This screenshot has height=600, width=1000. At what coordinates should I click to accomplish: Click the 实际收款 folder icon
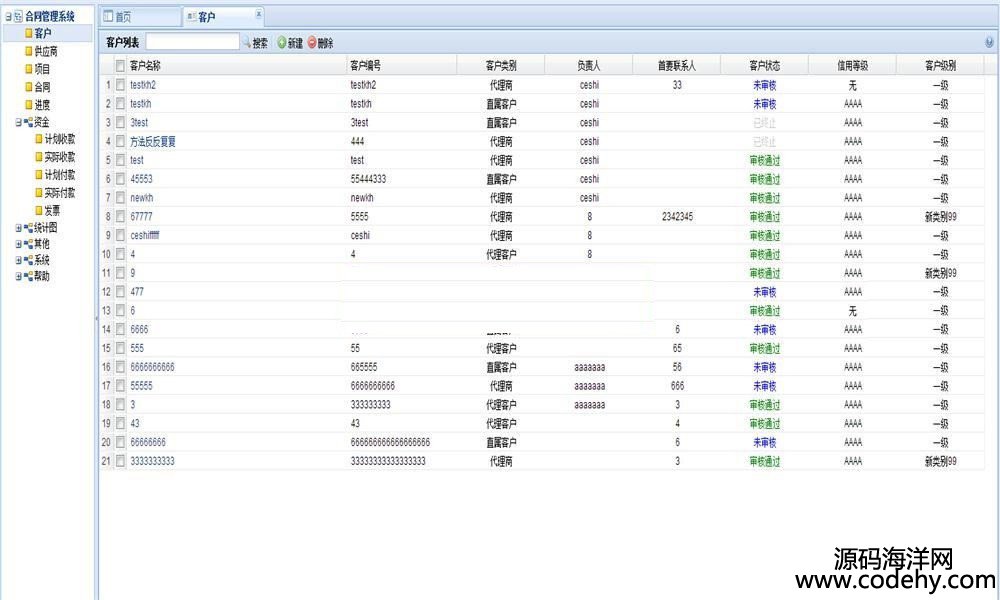click(x=39, y=157)
